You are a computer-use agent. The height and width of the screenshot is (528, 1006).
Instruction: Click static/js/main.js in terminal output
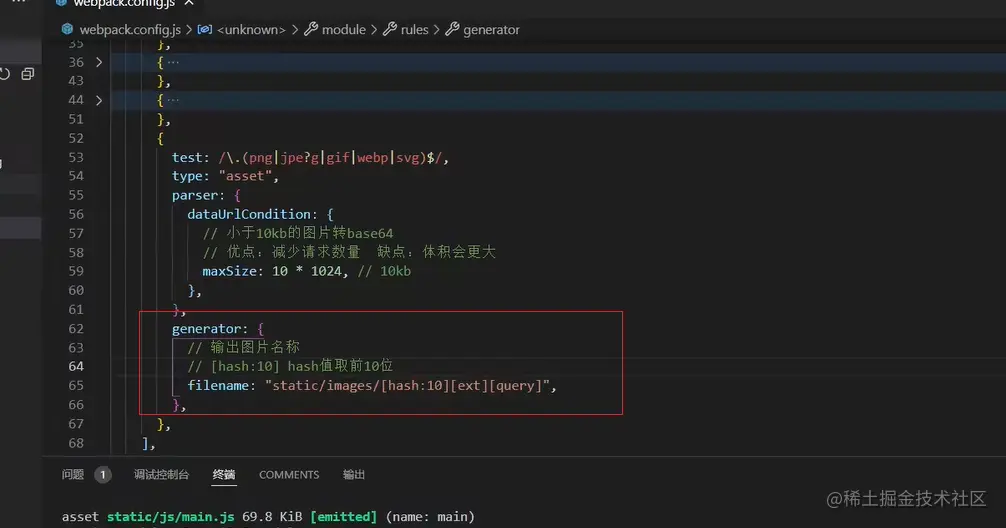(x=170, y=517)
